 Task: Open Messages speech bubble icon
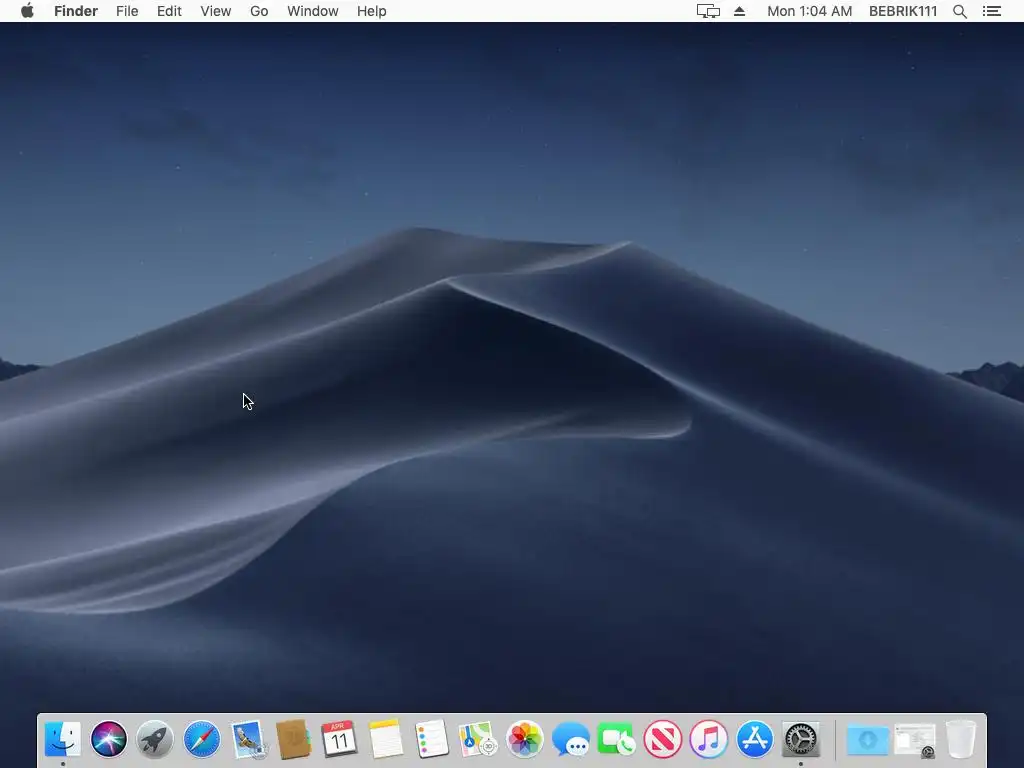point(570,739)
